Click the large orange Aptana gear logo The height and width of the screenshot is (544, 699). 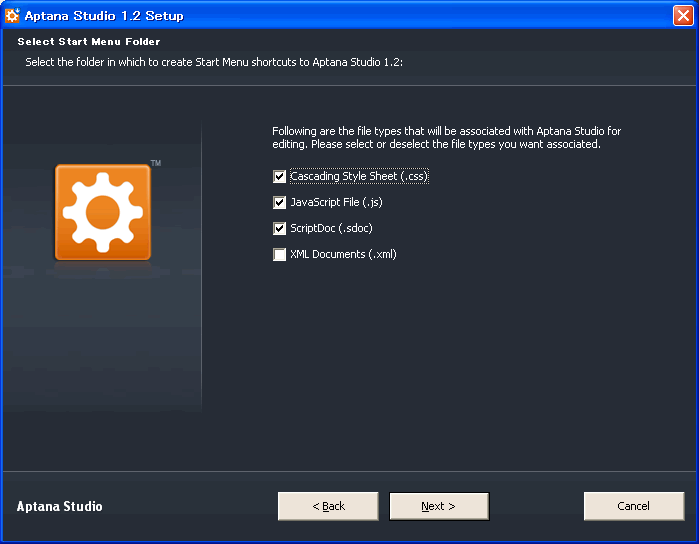coord(103,212)
